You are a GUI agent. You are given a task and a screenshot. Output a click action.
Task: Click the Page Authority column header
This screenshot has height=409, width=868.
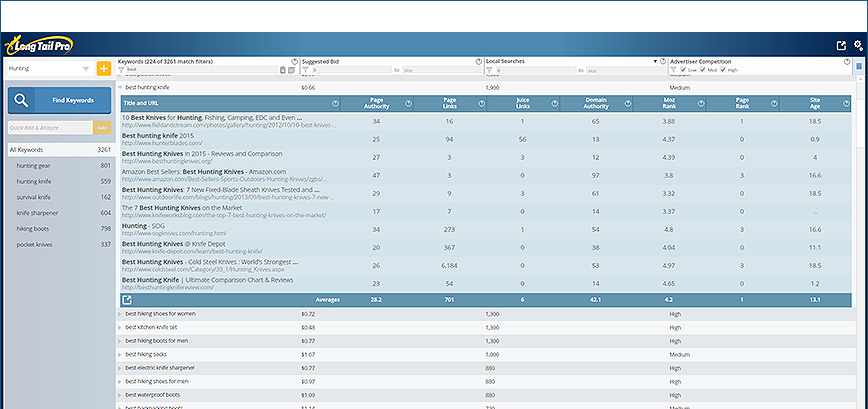tap(376, 103)
